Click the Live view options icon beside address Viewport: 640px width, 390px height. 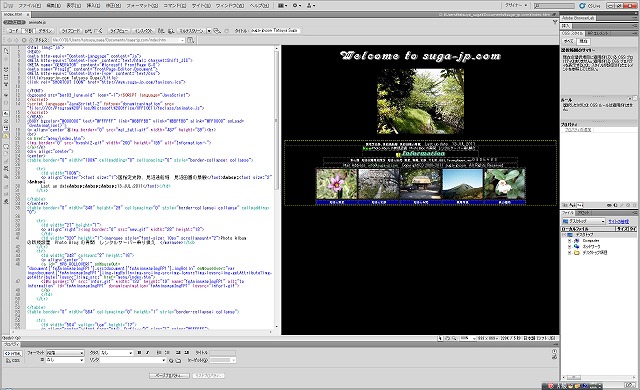point(190,40)
